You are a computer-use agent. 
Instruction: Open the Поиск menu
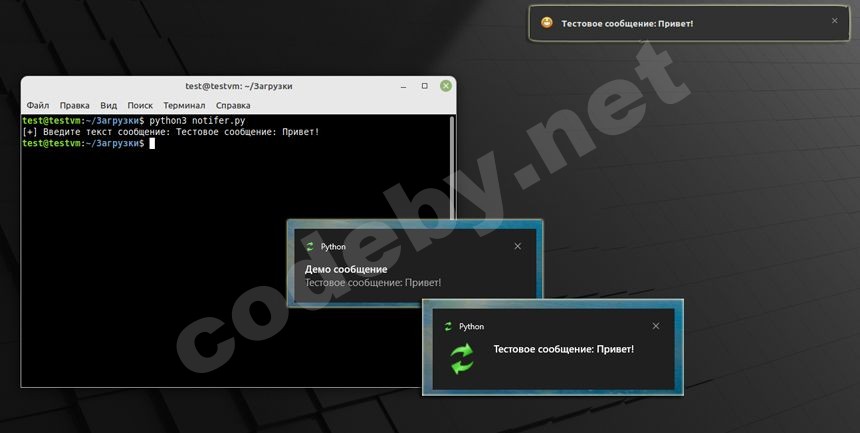(140, 105)
